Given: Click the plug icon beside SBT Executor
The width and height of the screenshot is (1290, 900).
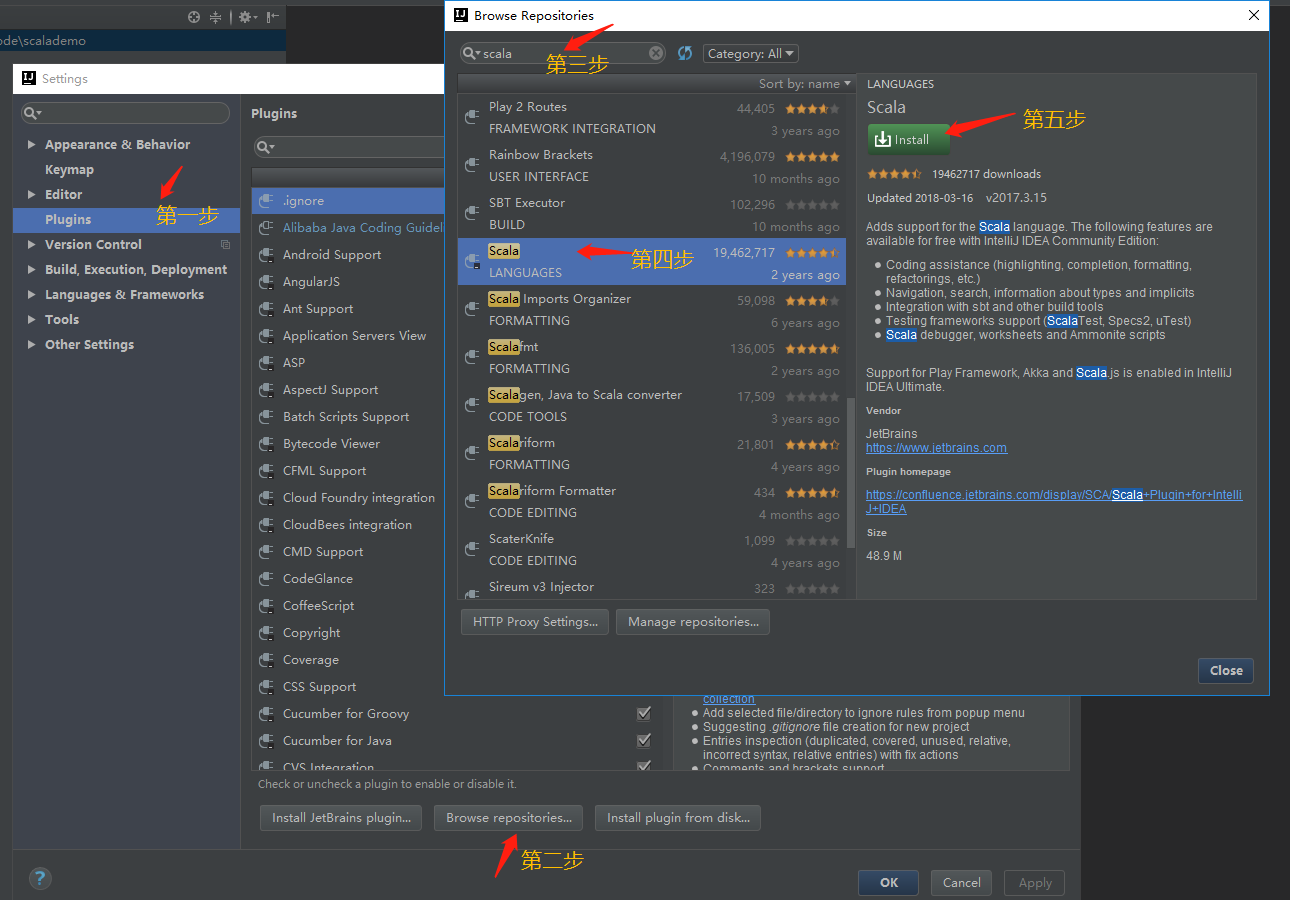Looking at the screenshot, I should pyautogui.click(x=472, y=213).
